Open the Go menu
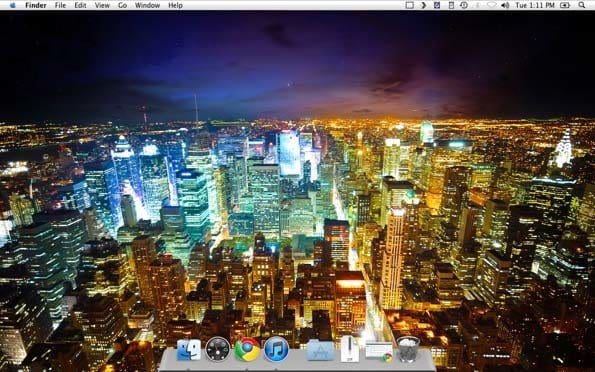The image size is (595, 372). tap(122, 5)
